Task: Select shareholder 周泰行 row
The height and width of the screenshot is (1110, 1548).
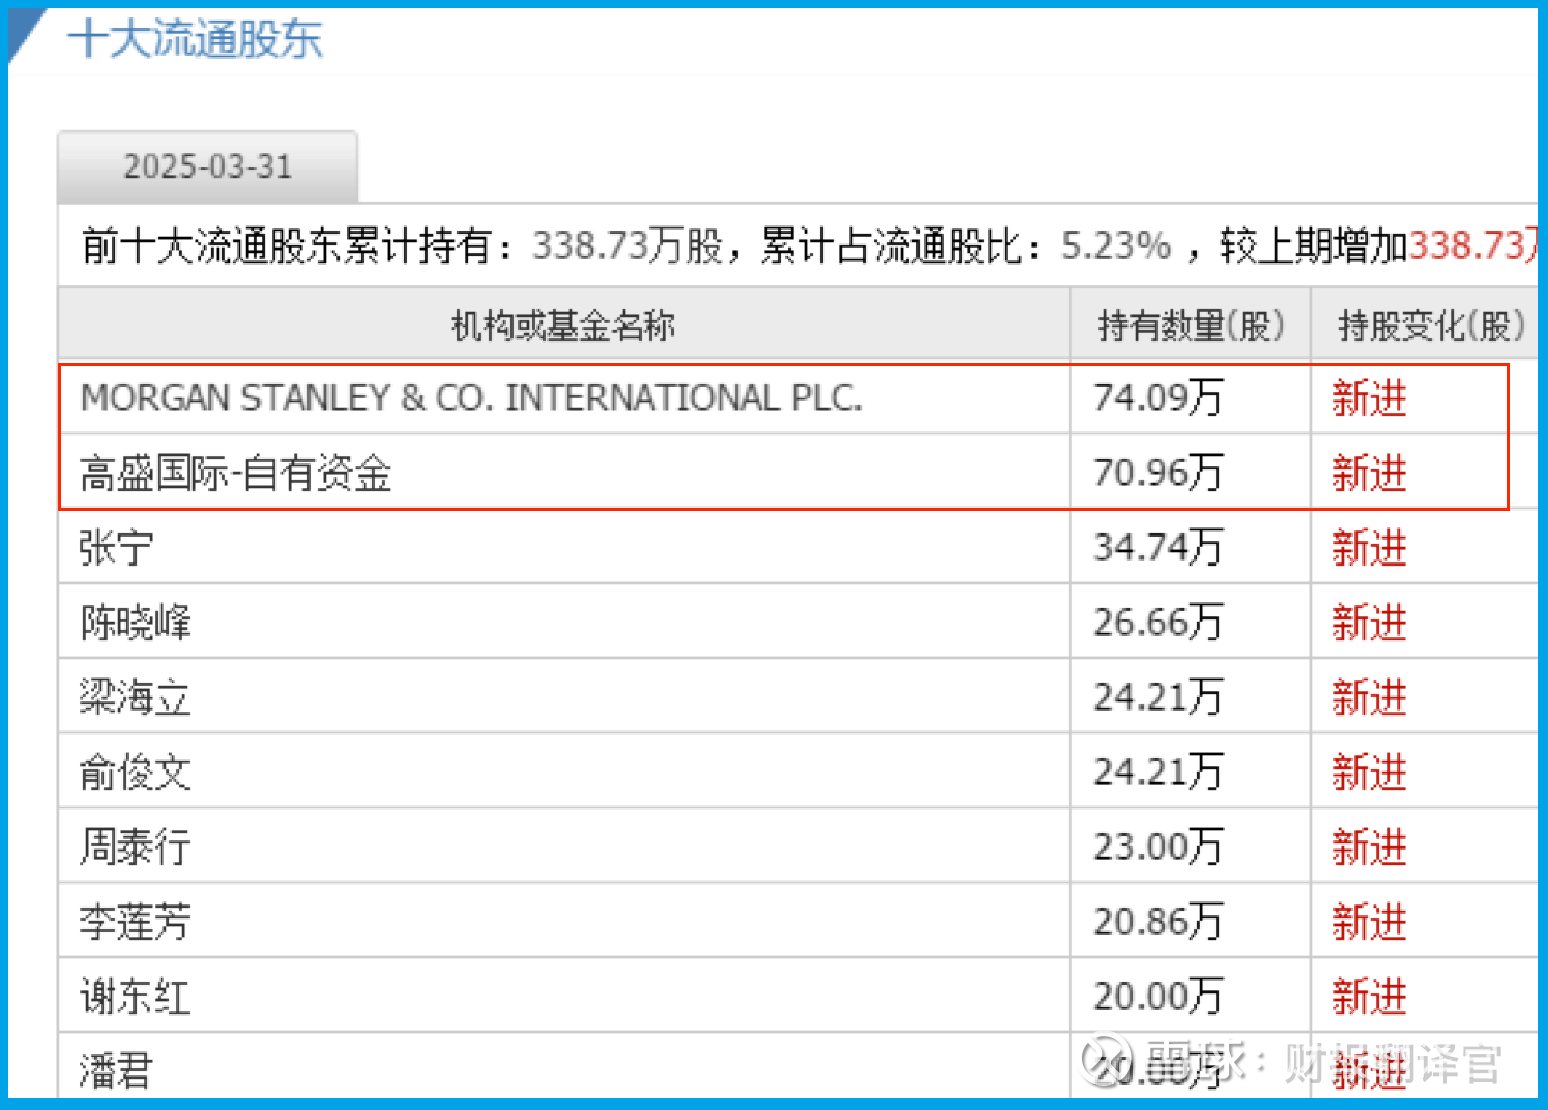Action: click(135, 847)
